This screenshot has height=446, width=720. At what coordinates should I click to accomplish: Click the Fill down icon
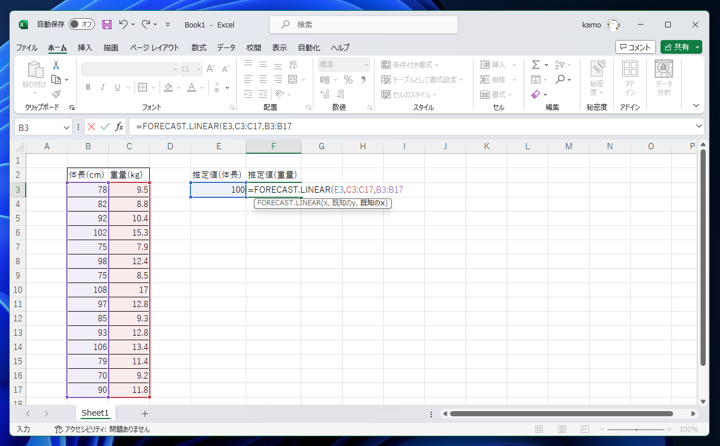536,79
